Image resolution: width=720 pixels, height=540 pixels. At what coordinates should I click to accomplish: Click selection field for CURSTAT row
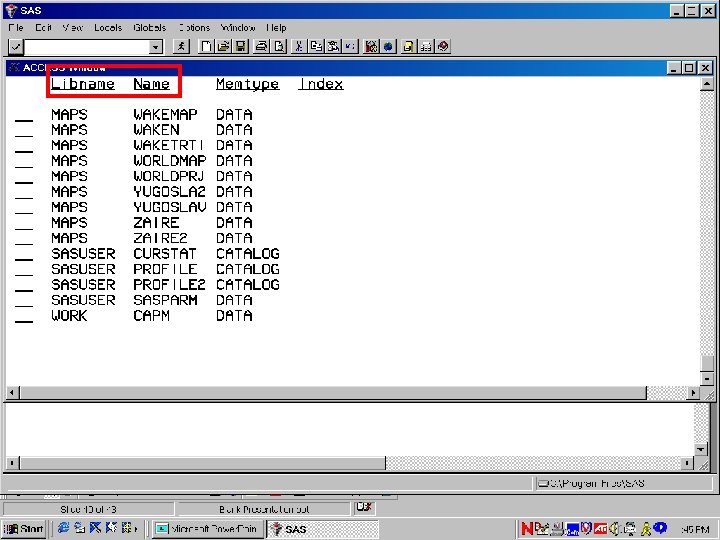click(x=24, y=256)
